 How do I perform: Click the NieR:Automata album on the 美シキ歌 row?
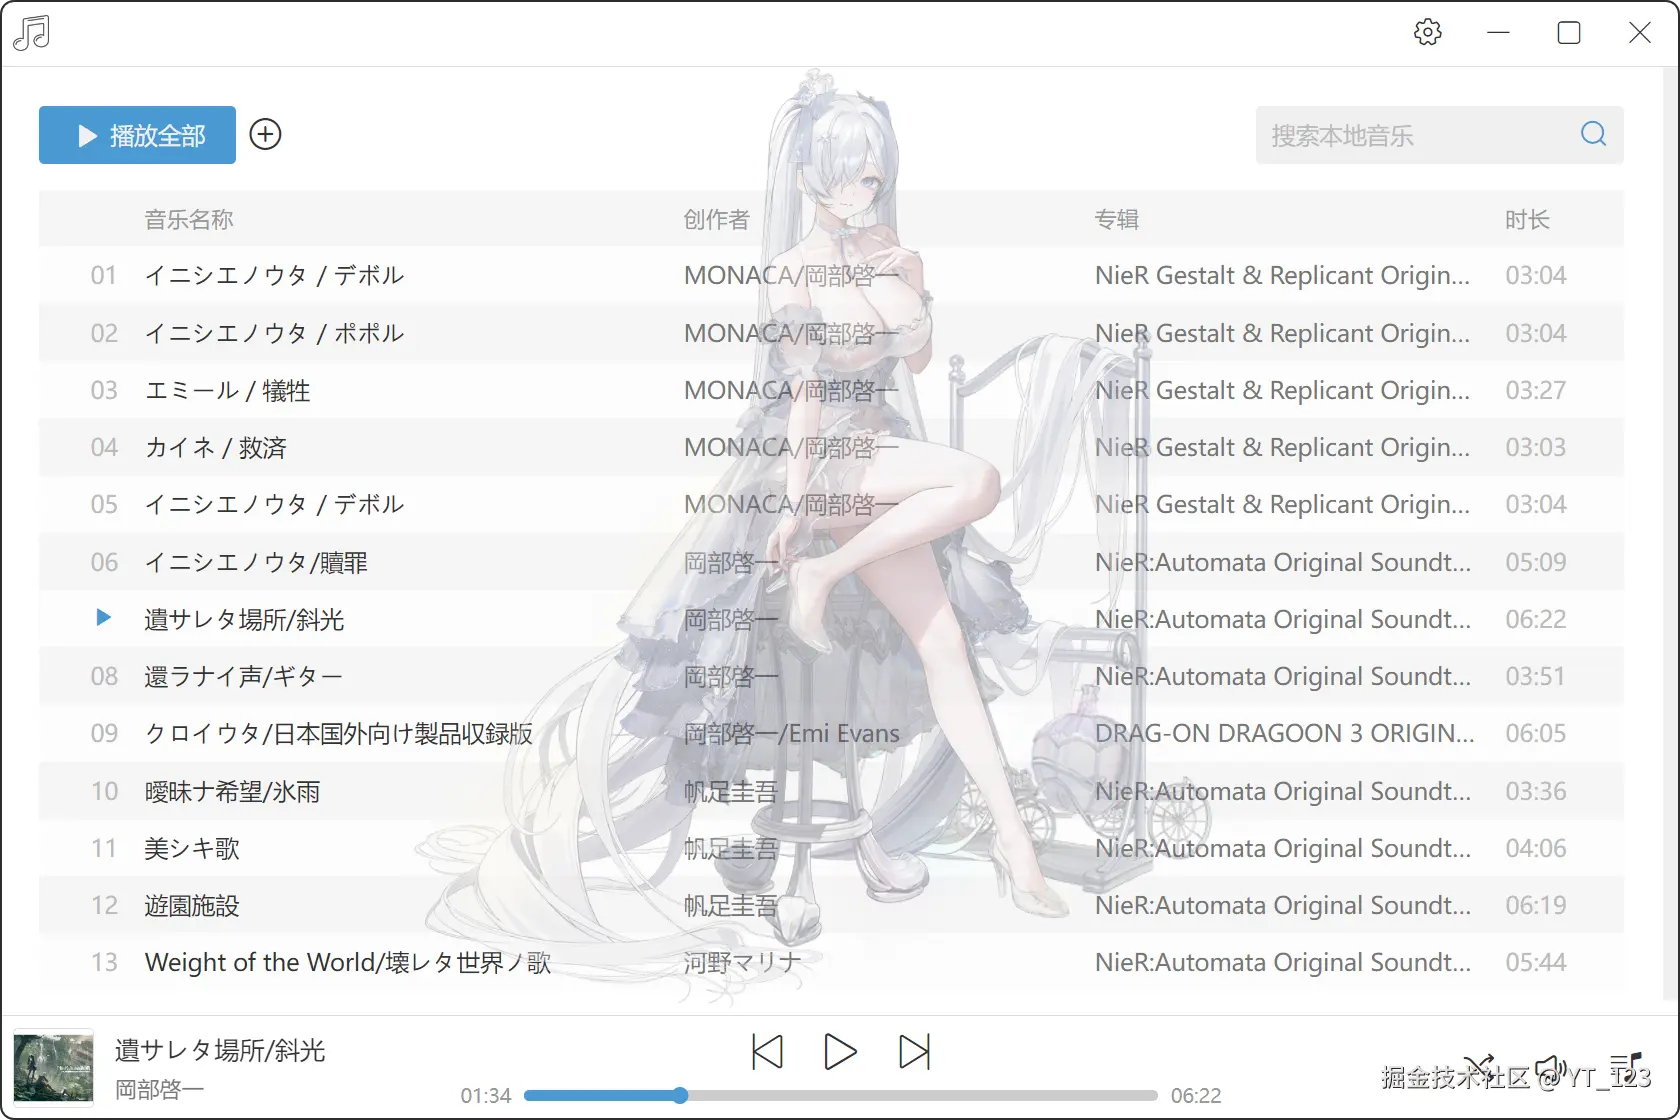(1283, 848)
